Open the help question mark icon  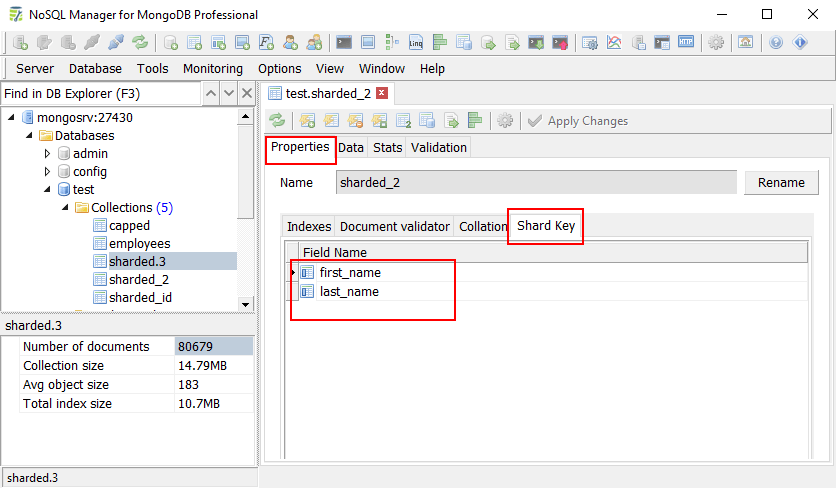coord(776,43)
